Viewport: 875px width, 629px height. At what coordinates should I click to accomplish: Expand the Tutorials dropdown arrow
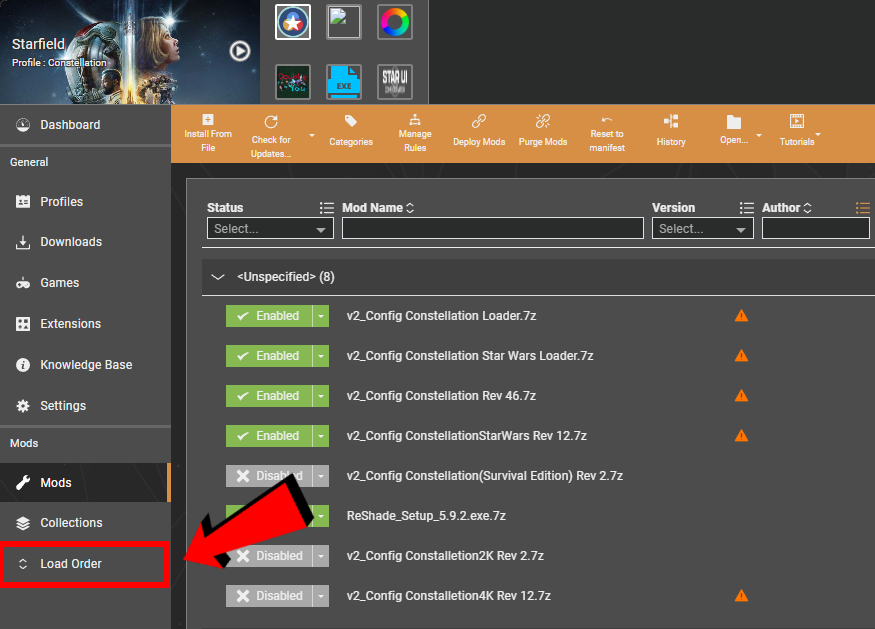[x=818, y=135]
